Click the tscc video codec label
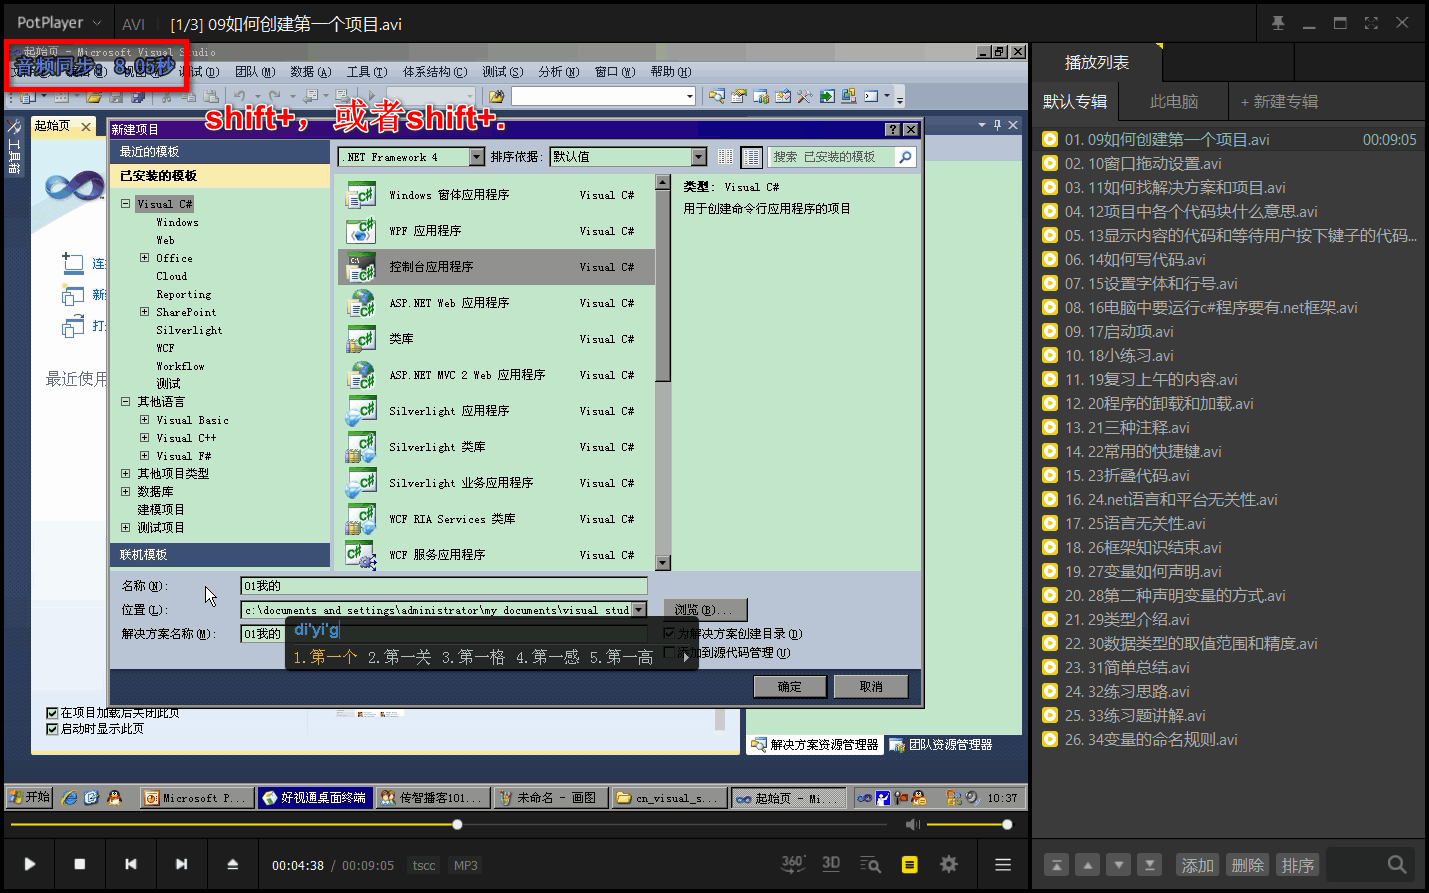The width and height of the screenshot is (1429, 893). tap(424, 865)
